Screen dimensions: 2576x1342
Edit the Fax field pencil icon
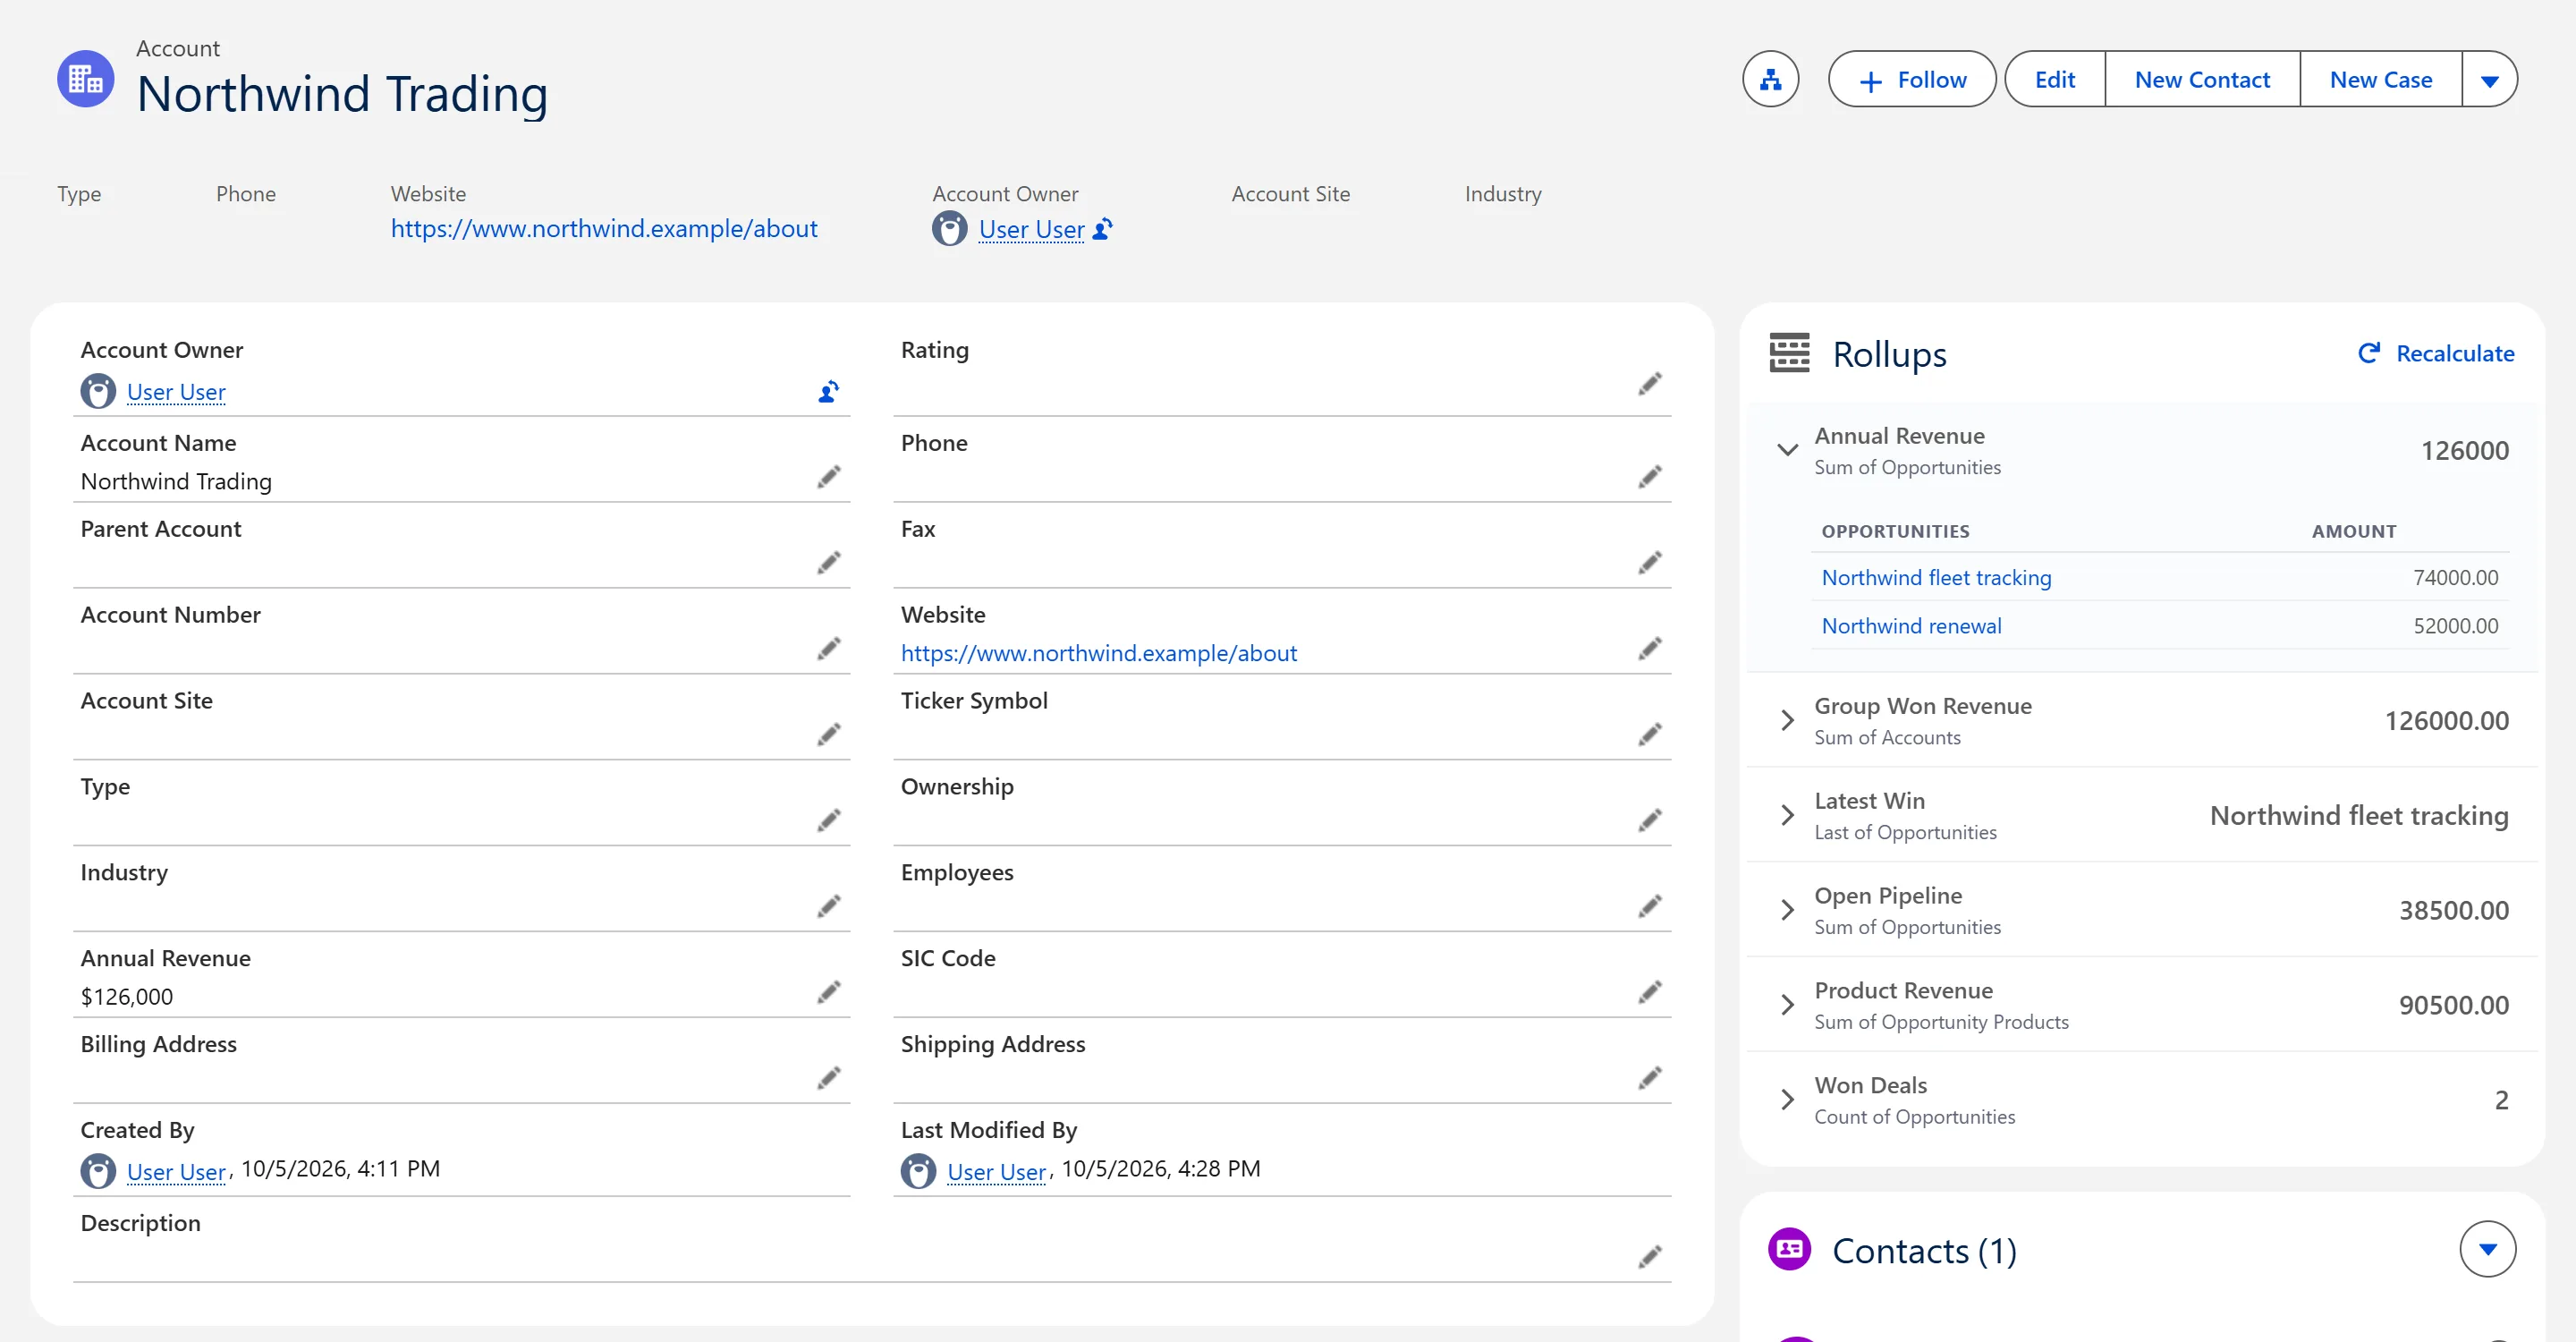click(x=1650, y=563)
